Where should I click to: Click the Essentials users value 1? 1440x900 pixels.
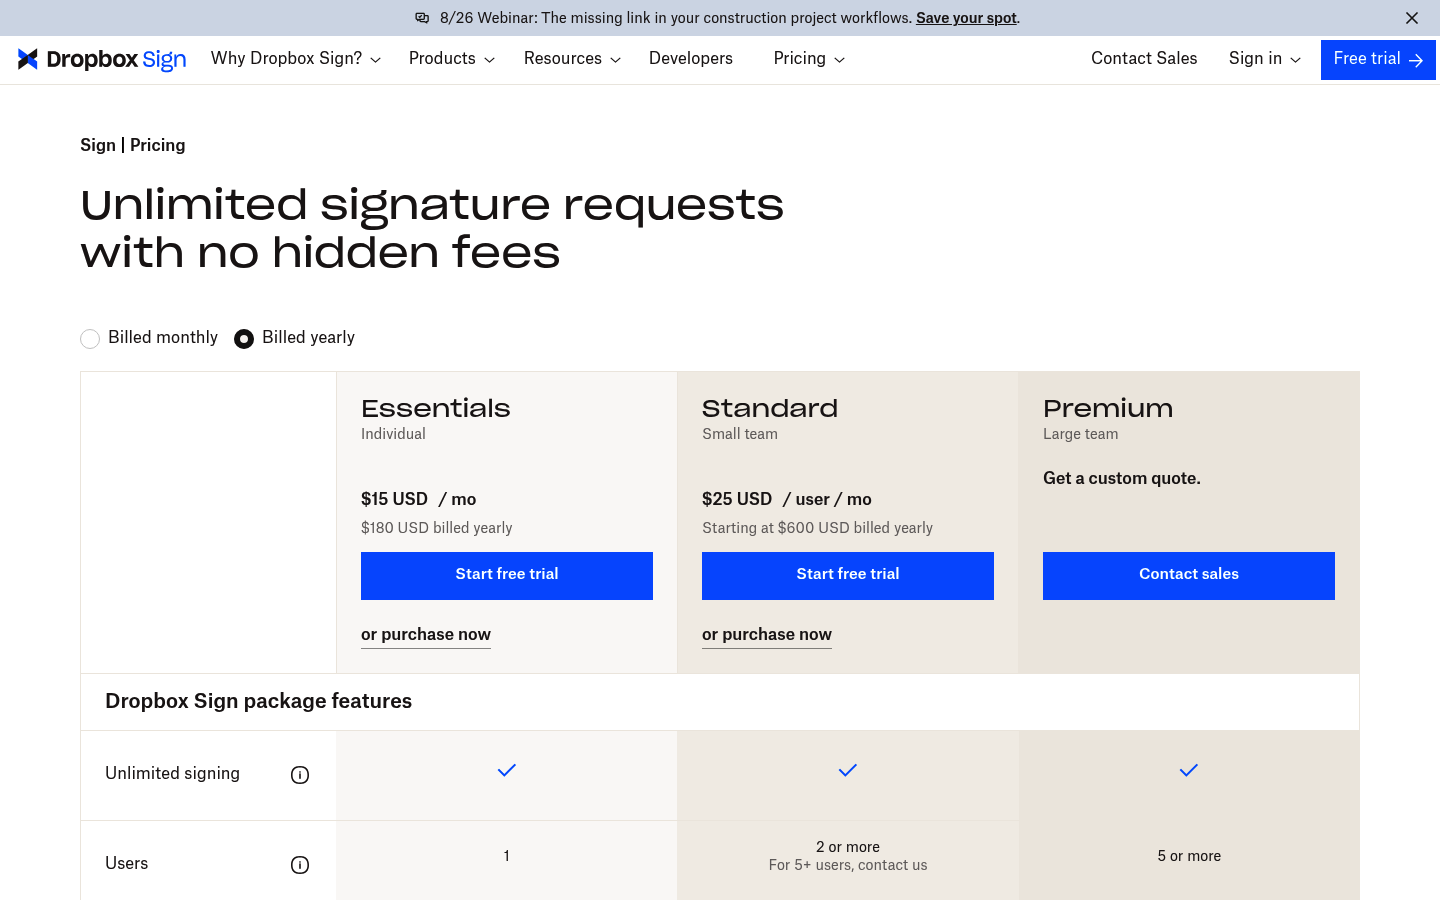[x=507, y=856]
